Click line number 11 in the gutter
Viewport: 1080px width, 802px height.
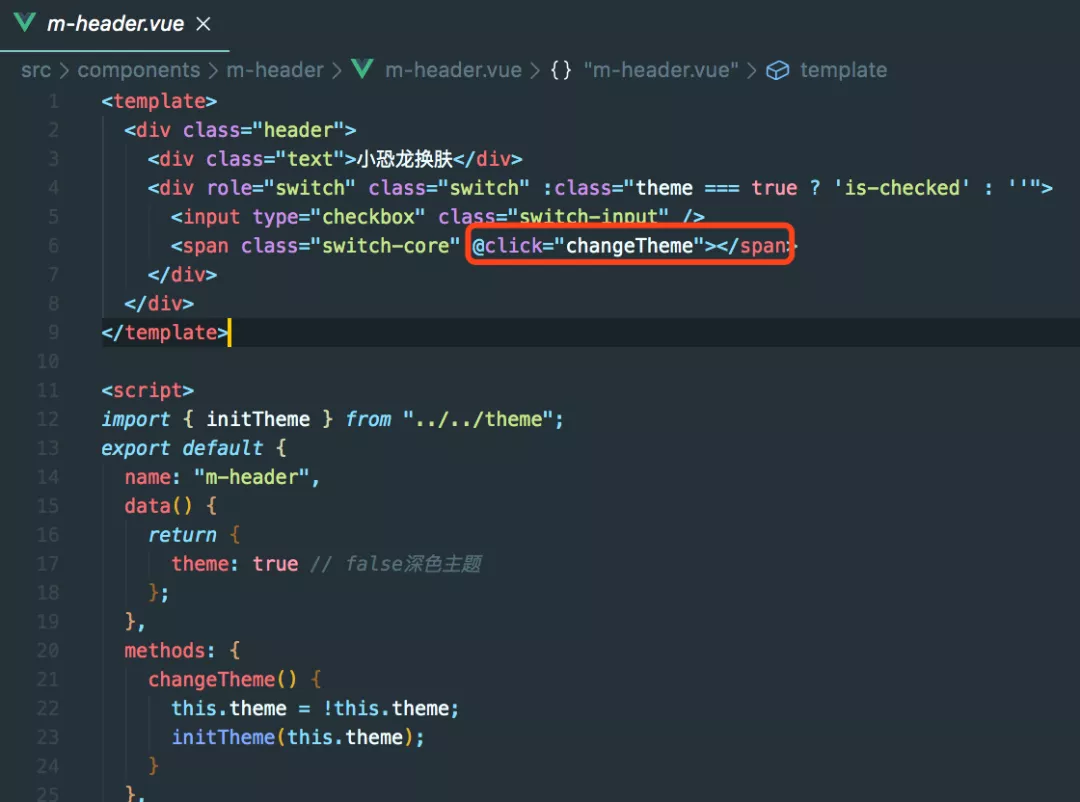point(48,391)
